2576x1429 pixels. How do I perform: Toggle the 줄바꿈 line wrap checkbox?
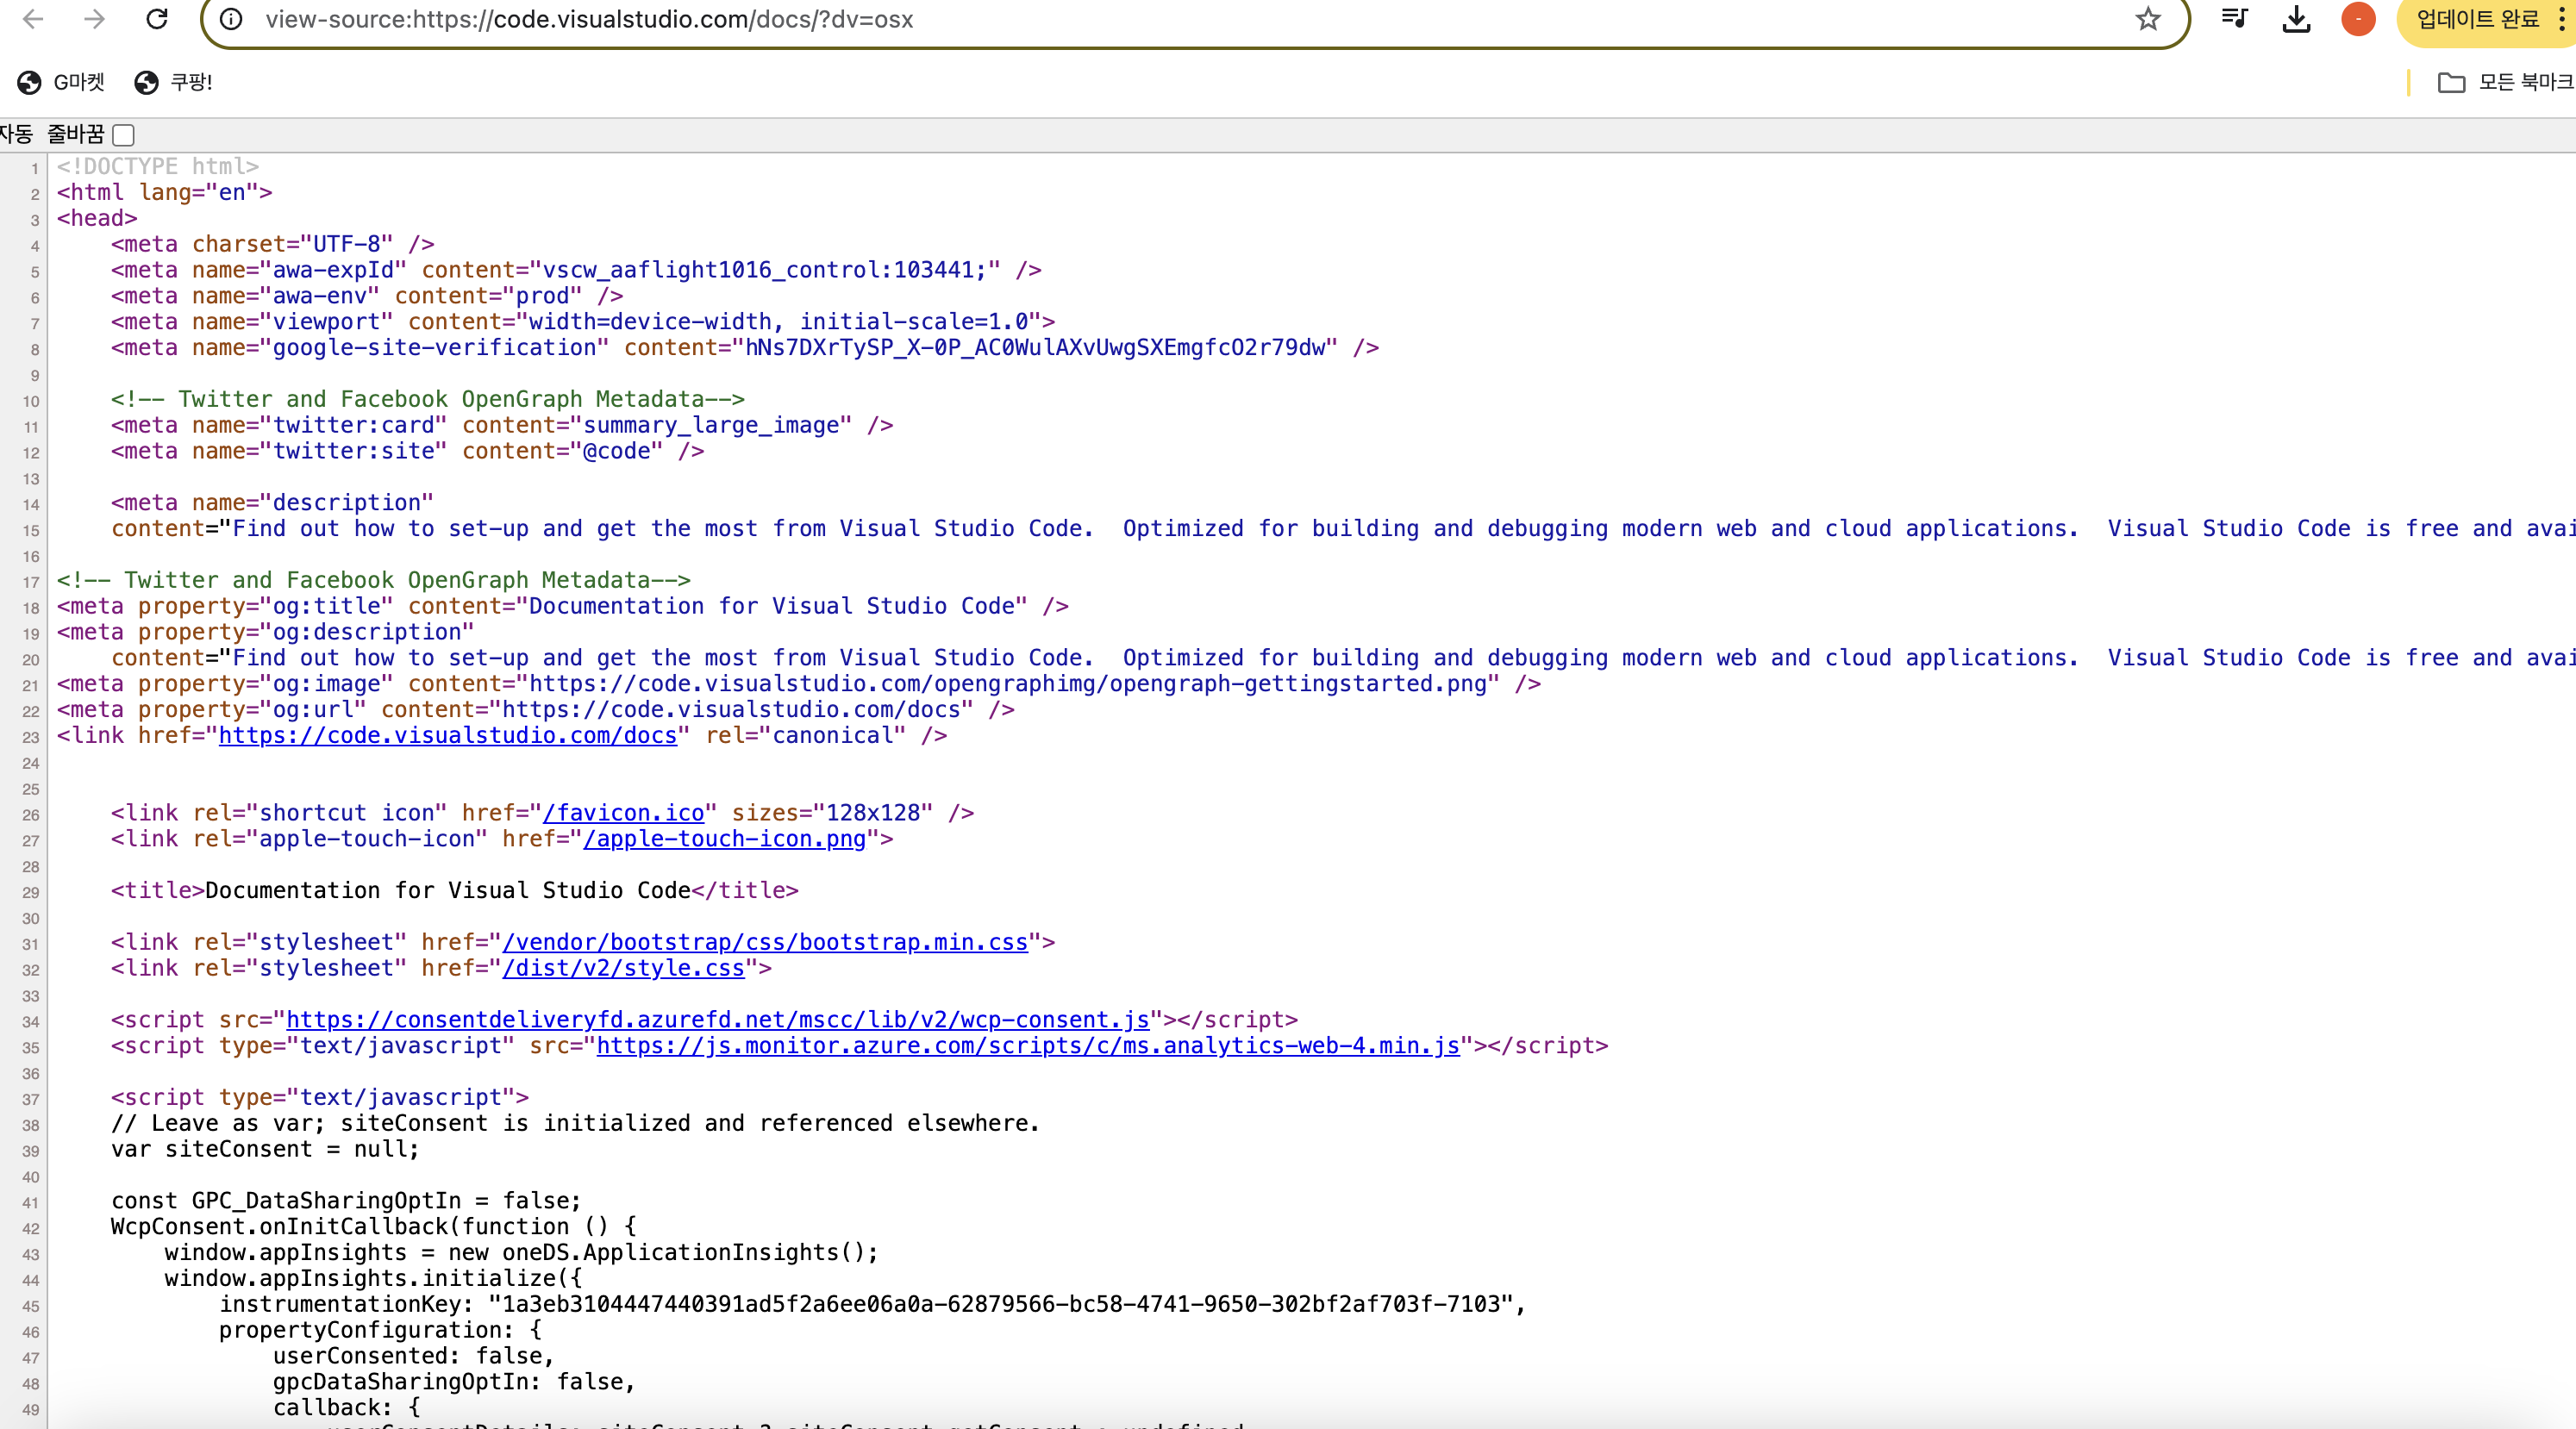pos(123,134)
